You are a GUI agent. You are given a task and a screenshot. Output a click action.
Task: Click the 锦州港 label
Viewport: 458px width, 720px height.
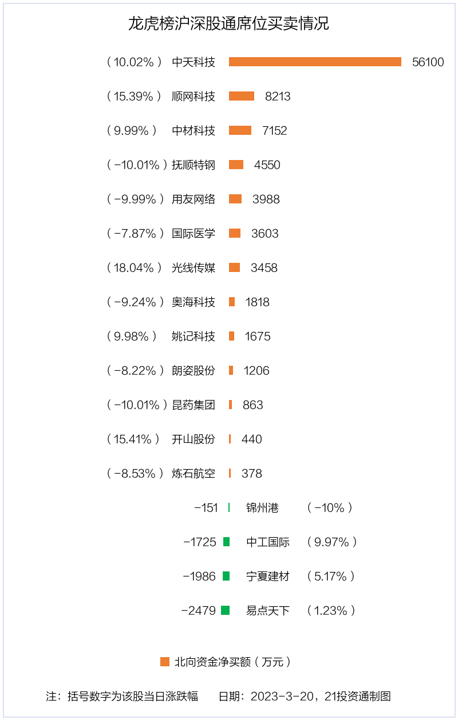262,508
